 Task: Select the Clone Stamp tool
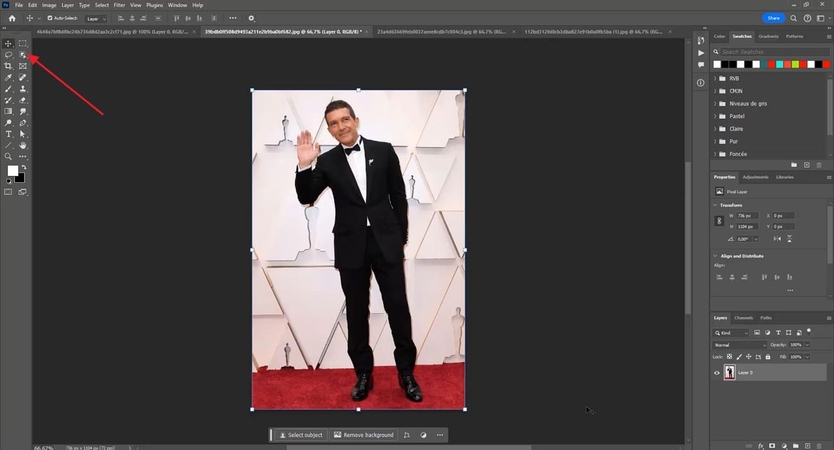pyautogui.click(x=22, y=89)
